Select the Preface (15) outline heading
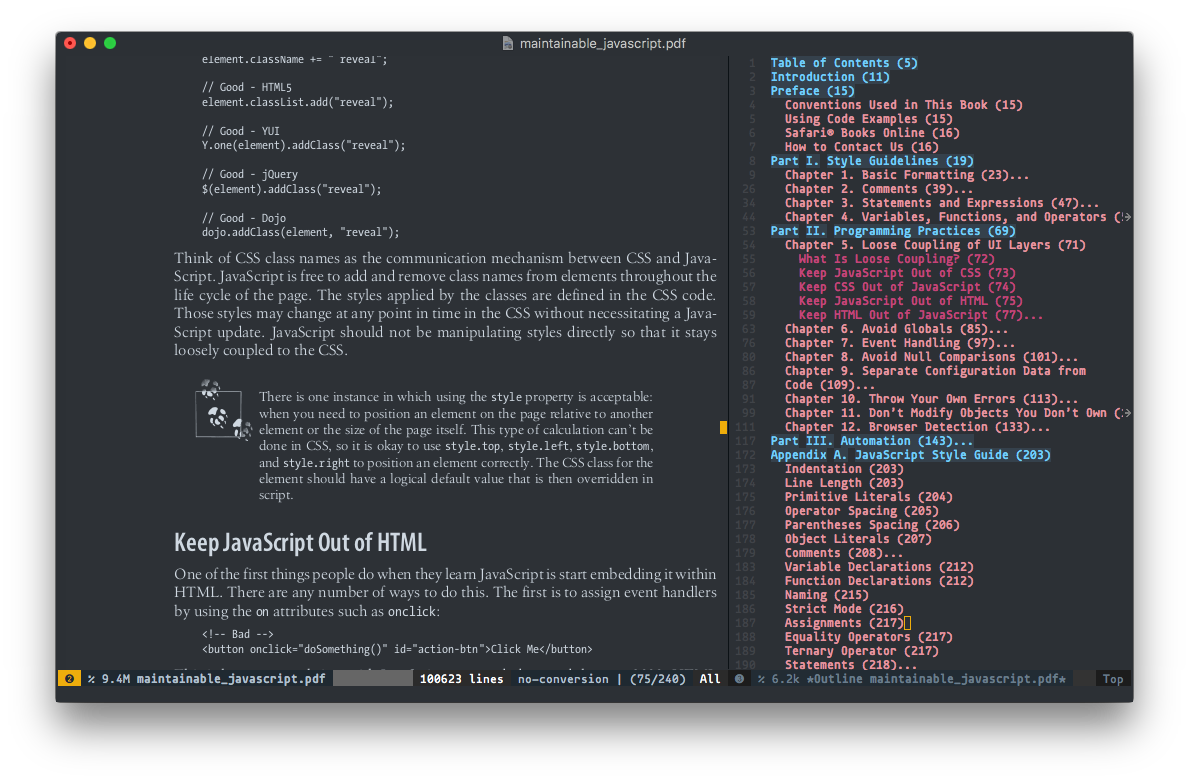Image resolution: width=1189 pixels, height=782 pixels. 812,91
